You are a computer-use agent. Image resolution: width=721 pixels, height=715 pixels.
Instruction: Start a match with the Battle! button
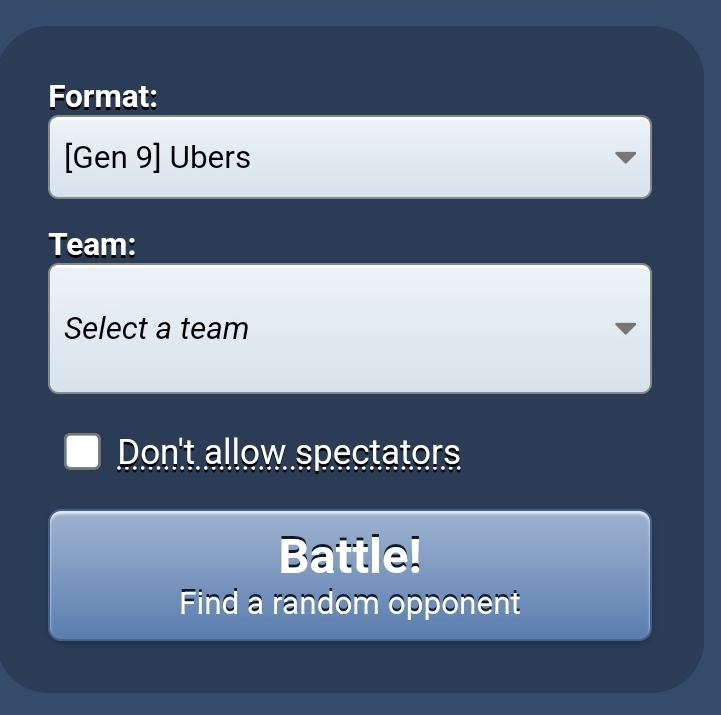click(350, 575)
